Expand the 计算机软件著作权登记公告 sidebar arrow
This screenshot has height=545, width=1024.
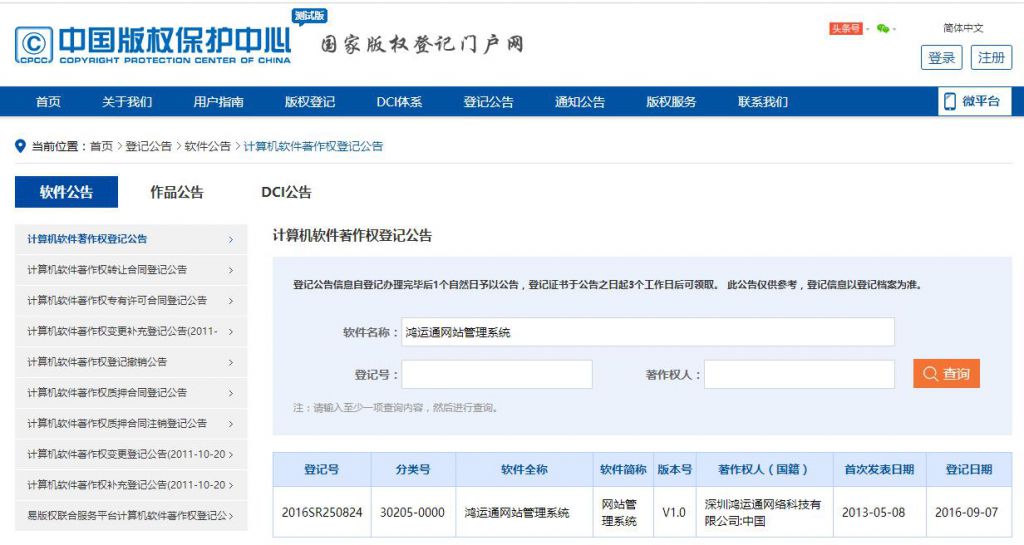pos(231,240)
